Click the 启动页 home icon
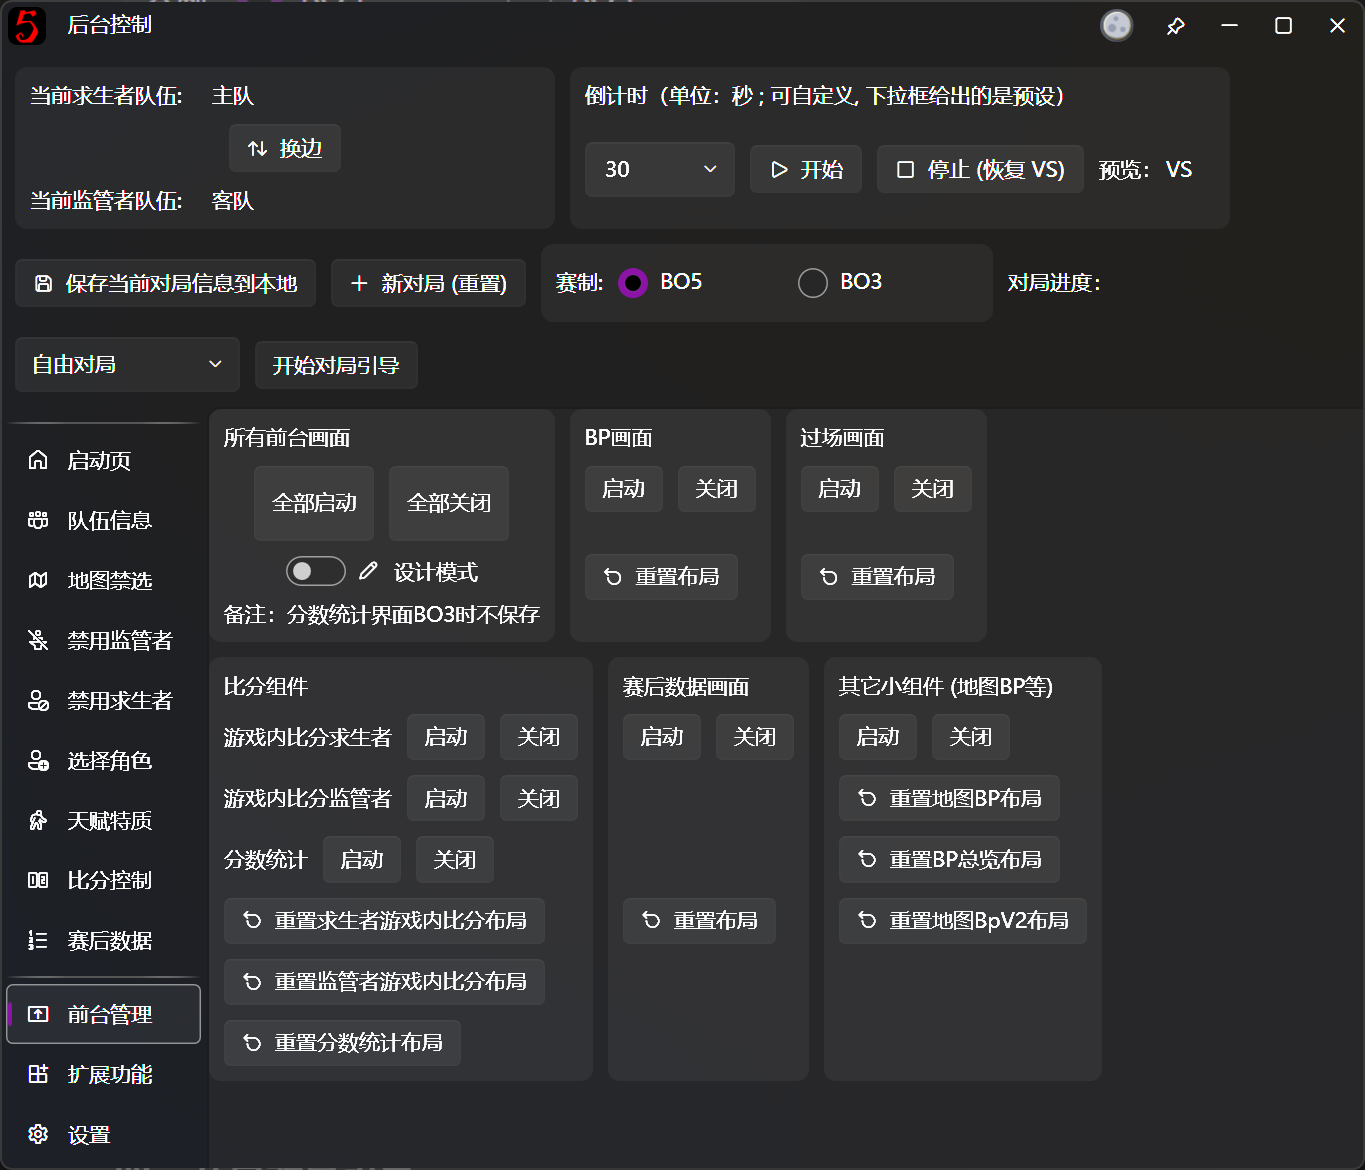Viewport: 1365px width, 1170px height. [38, 460]
